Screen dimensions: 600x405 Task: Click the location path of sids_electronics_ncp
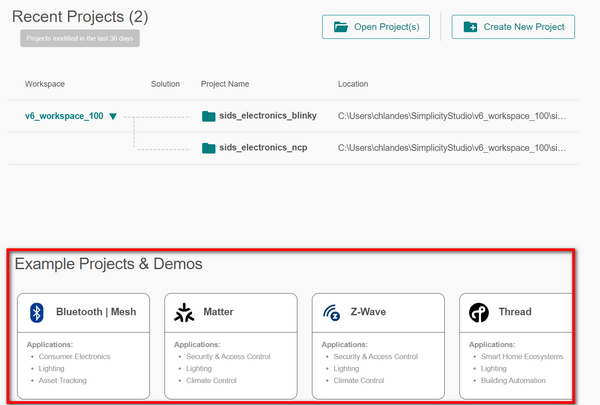(x=452, y=148)
